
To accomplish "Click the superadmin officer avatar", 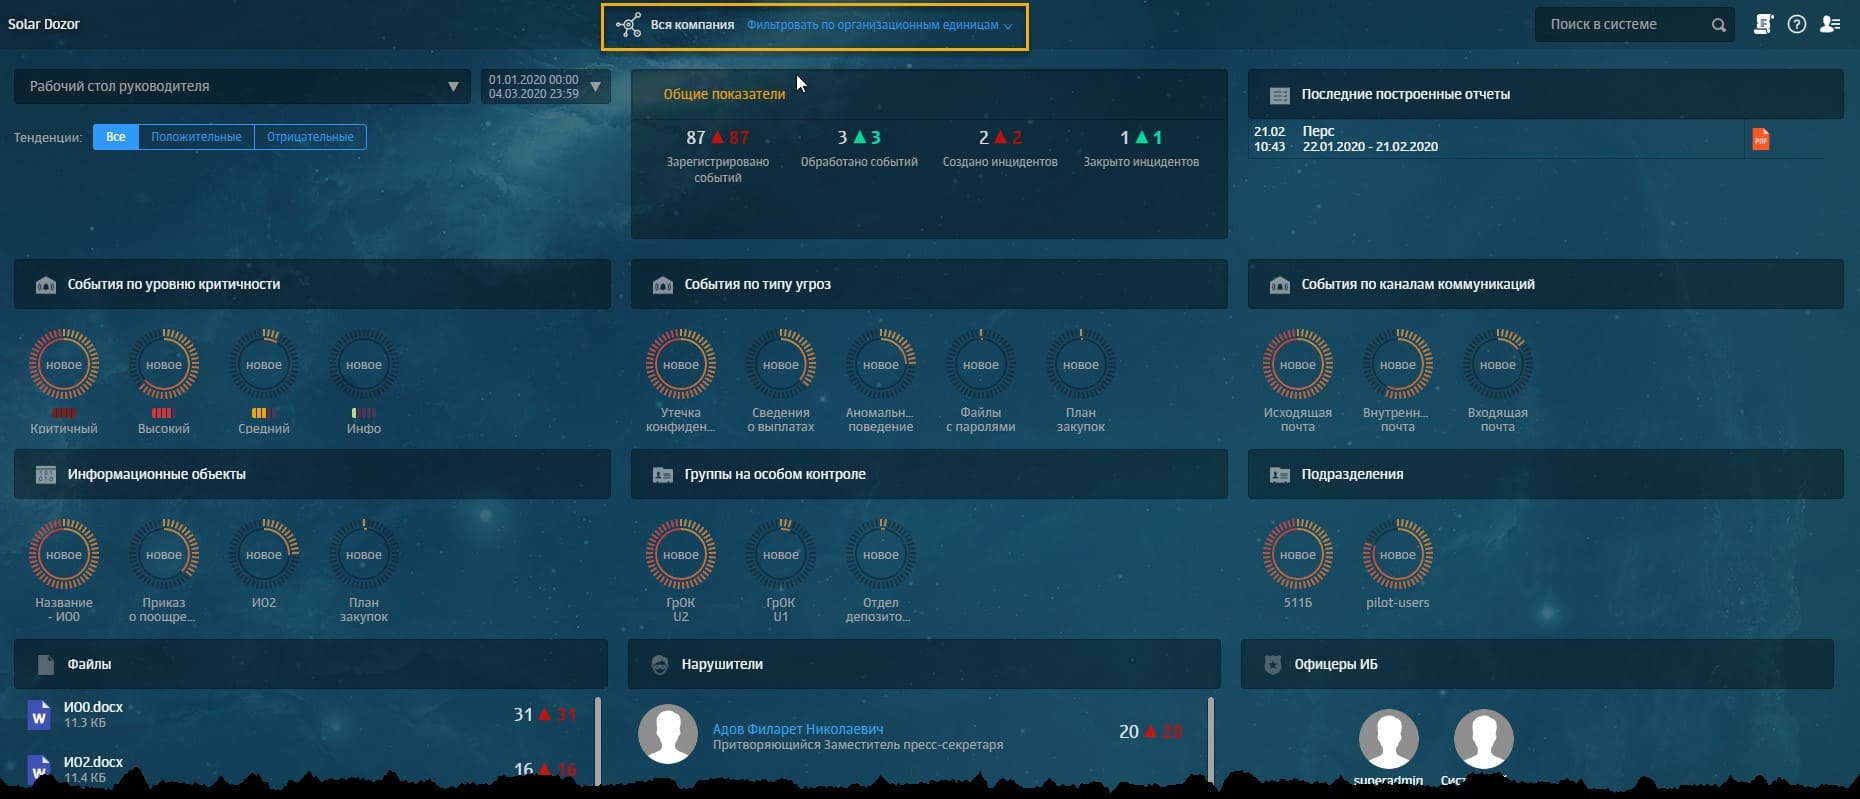I will click(x=1388, y=740).
